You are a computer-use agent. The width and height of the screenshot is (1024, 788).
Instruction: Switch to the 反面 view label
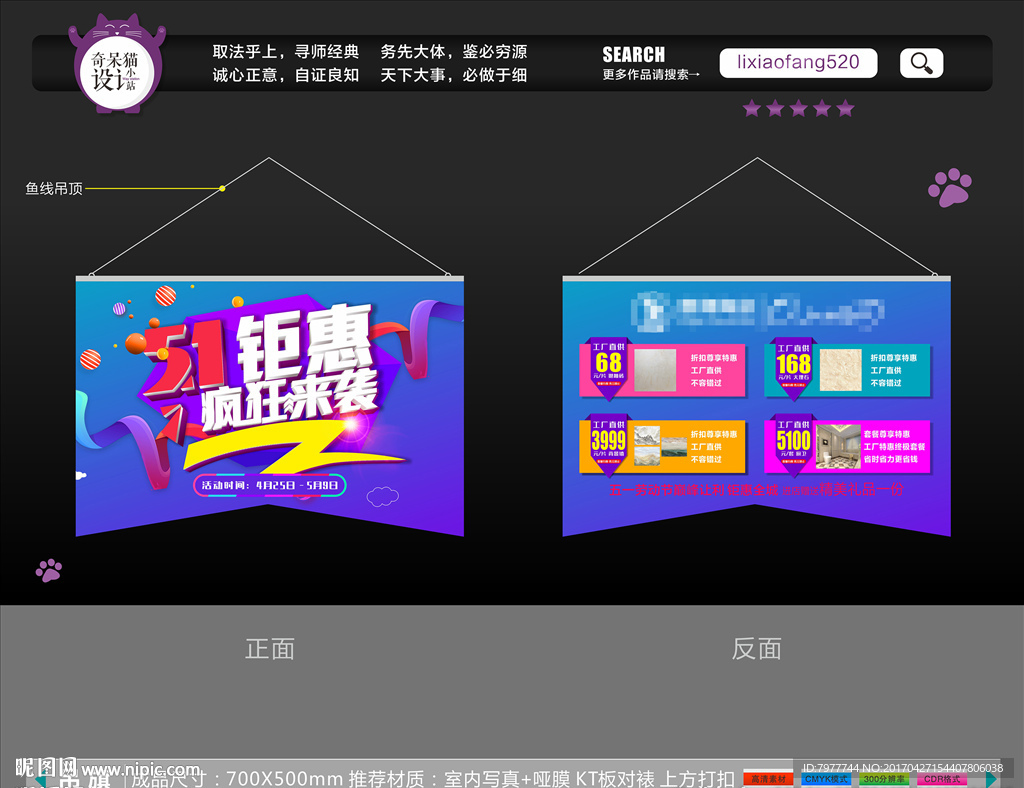coord(755,648)
